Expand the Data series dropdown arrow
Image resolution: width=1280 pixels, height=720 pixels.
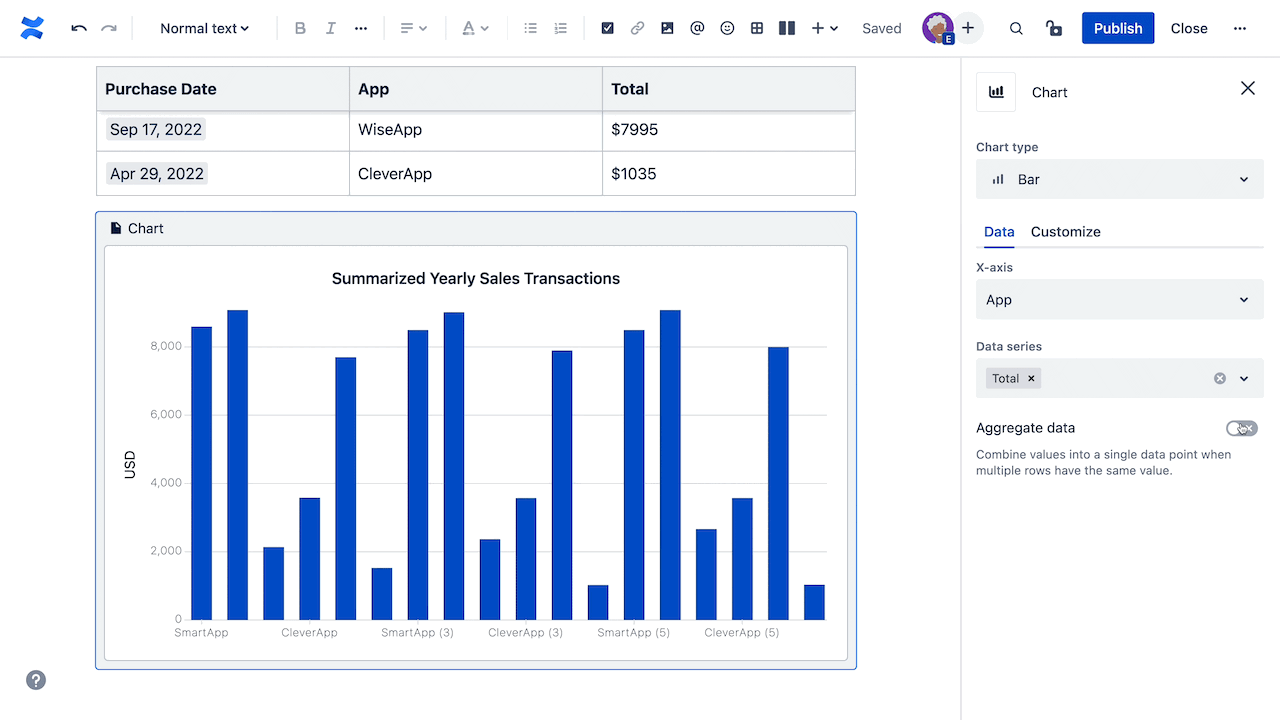tap(1244, 378)
